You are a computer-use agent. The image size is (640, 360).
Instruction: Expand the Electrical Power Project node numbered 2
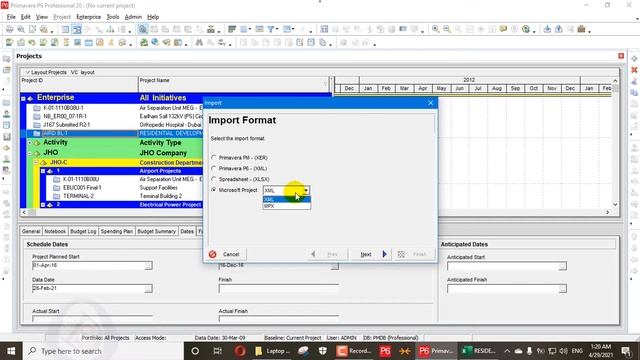click(43, 204)
